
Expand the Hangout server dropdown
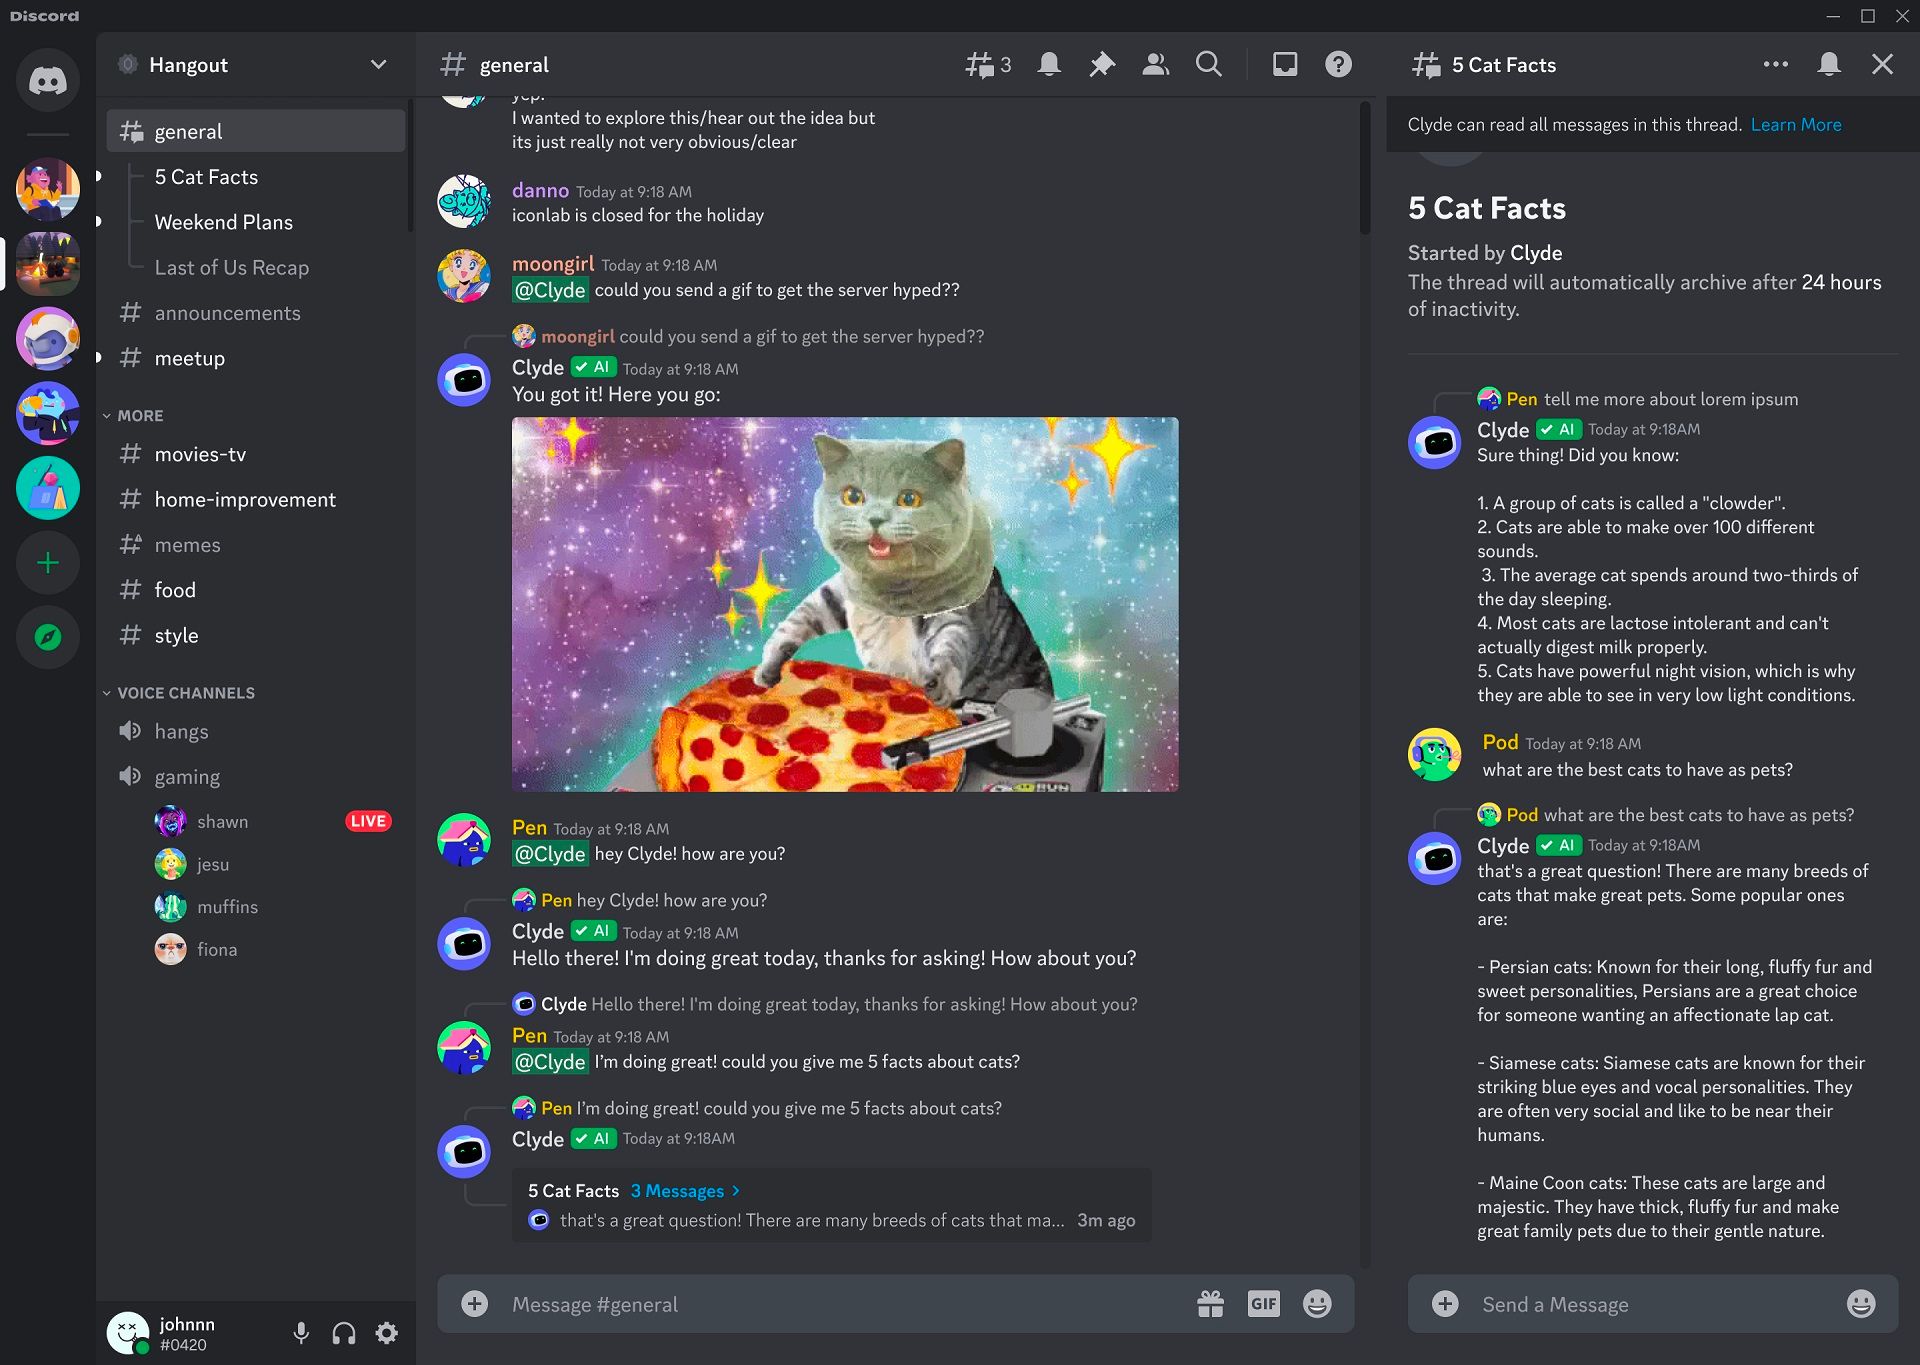tap(377, 64)
